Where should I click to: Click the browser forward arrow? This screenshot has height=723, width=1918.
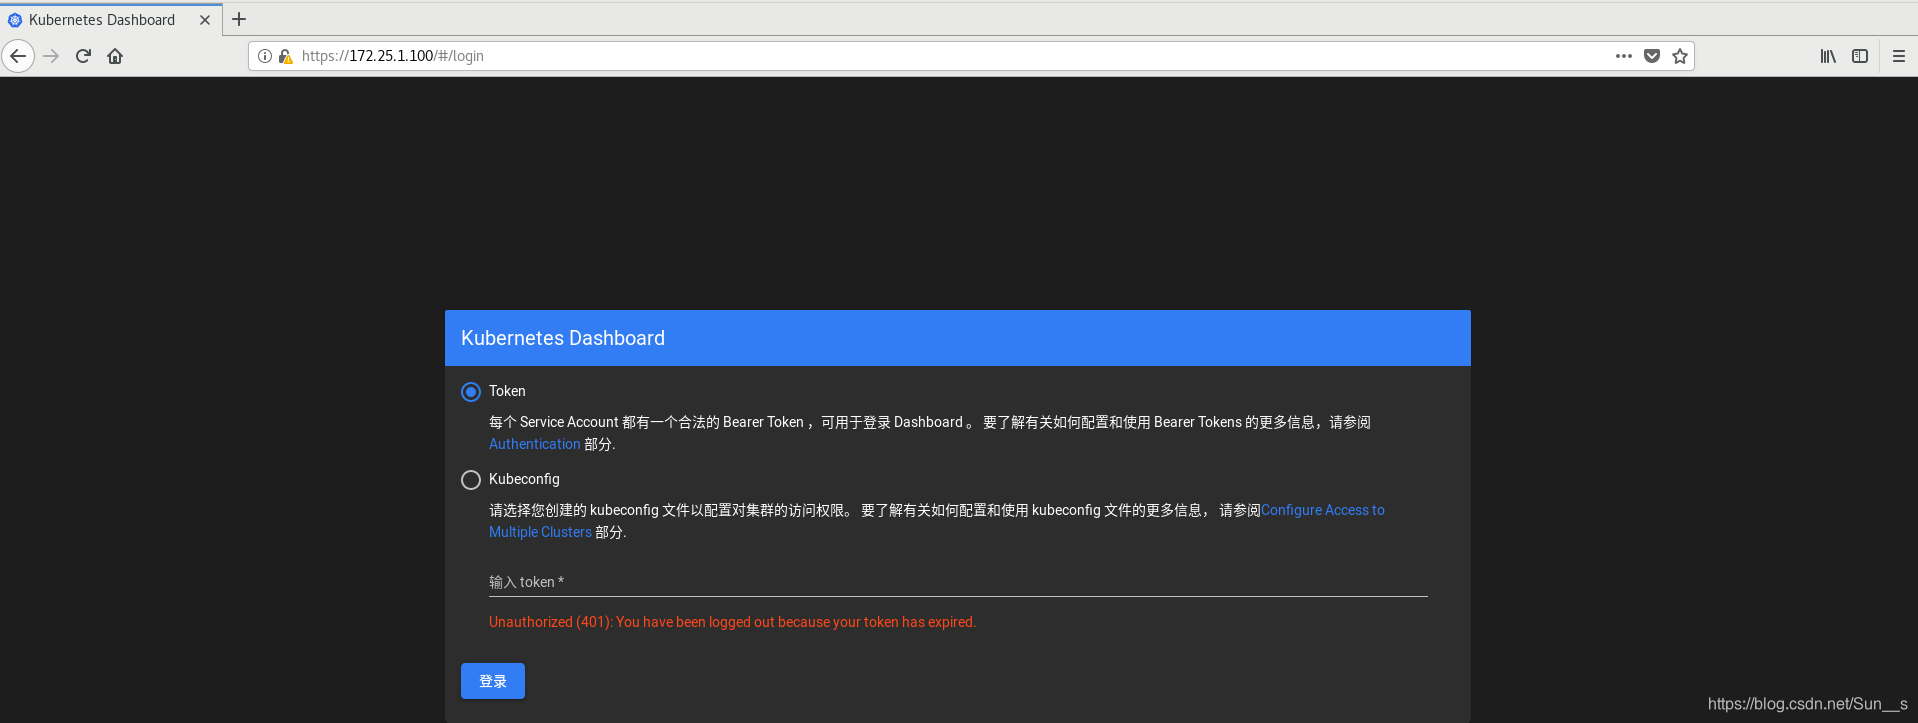coord(52,56)
